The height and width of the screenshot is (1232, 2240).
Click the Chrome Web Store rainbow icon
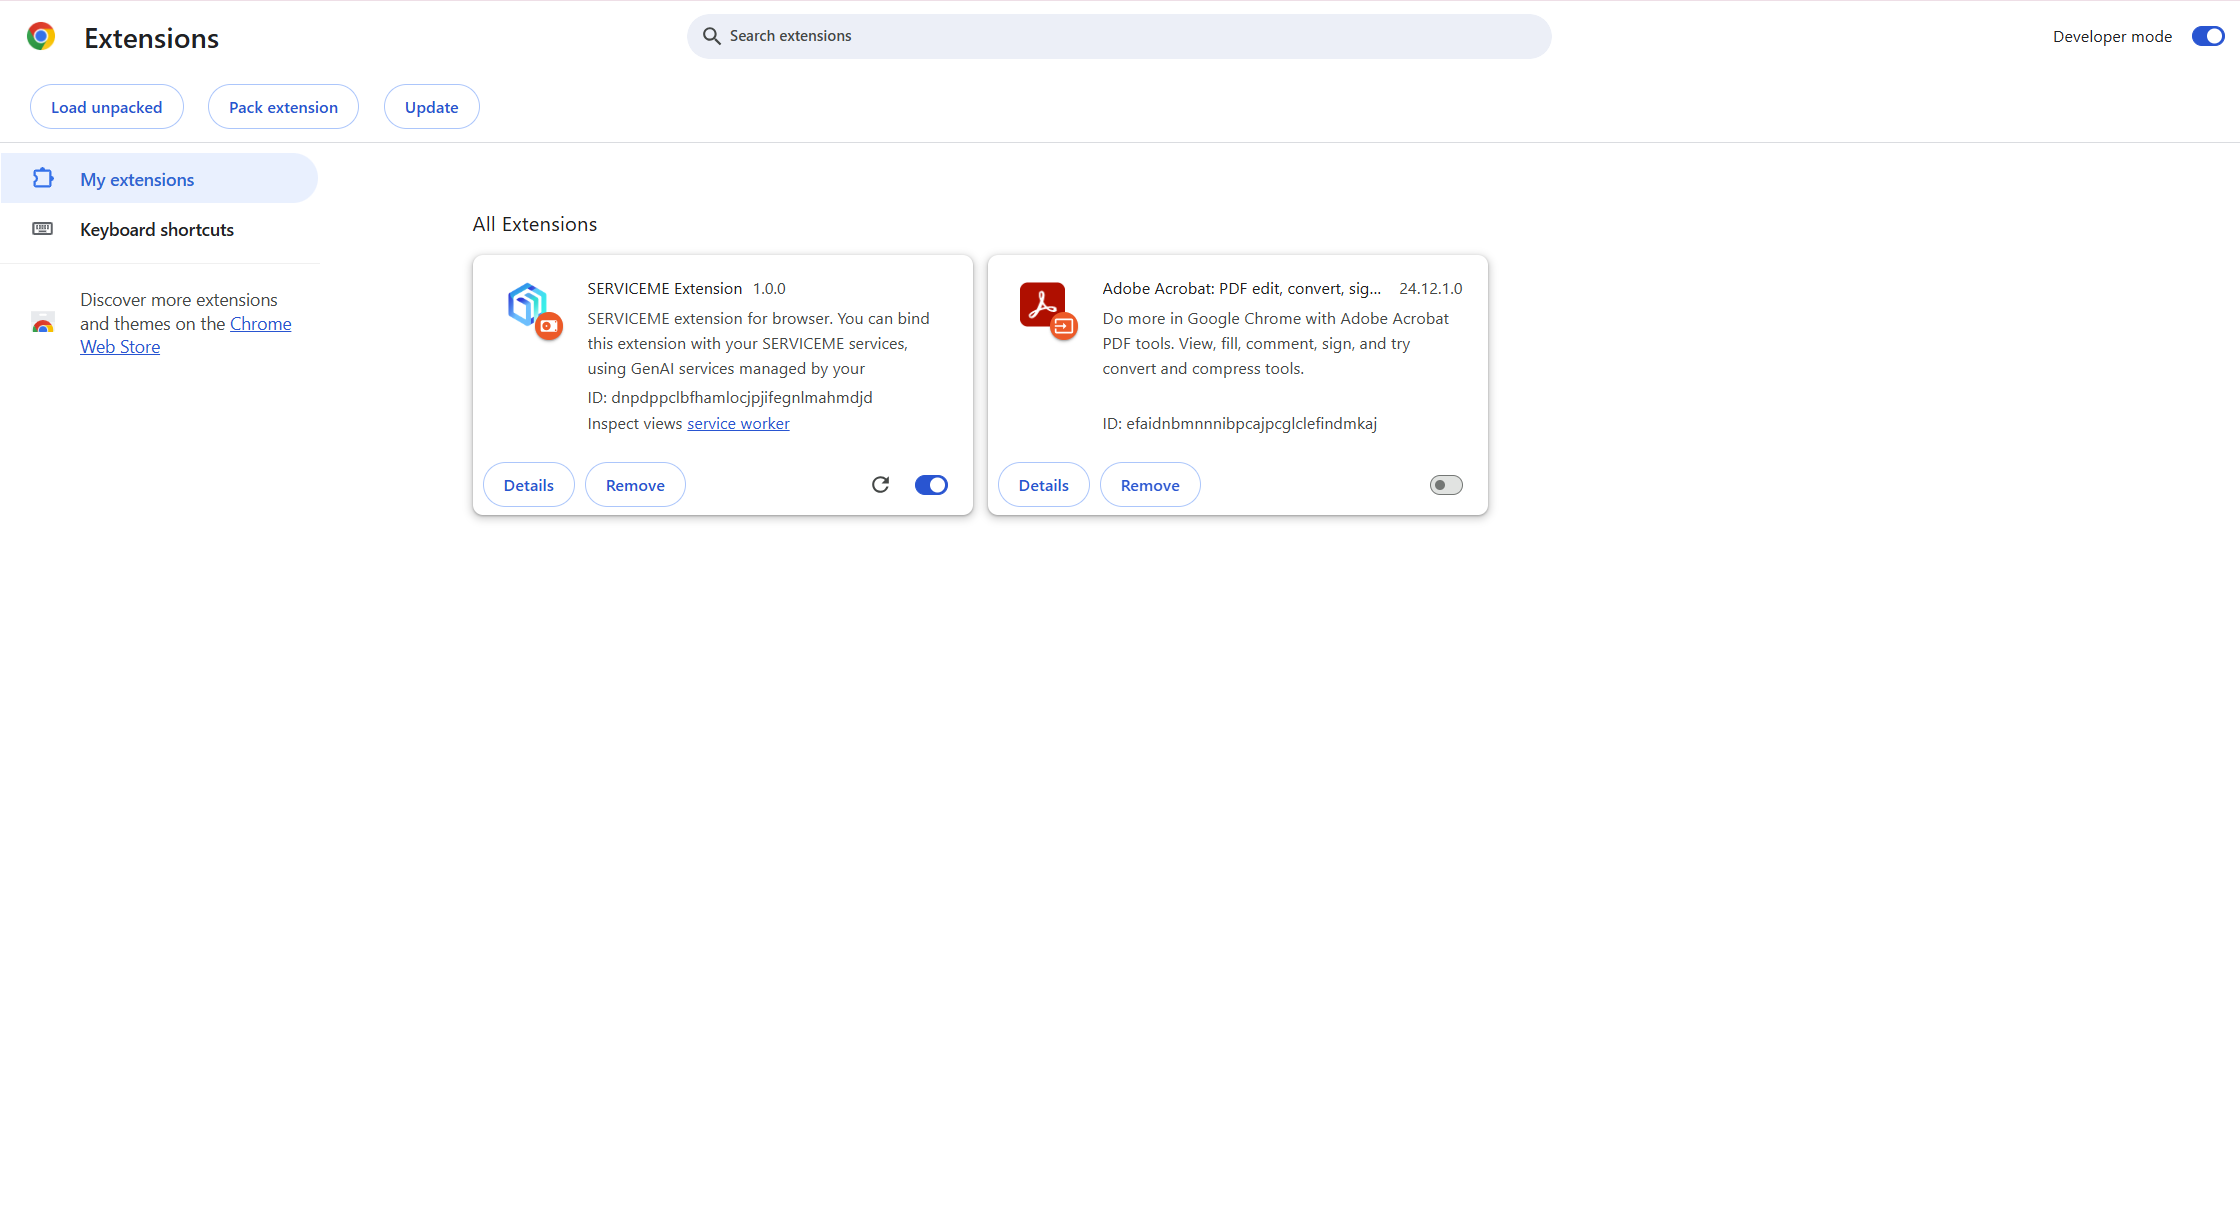tap(42, 323)
